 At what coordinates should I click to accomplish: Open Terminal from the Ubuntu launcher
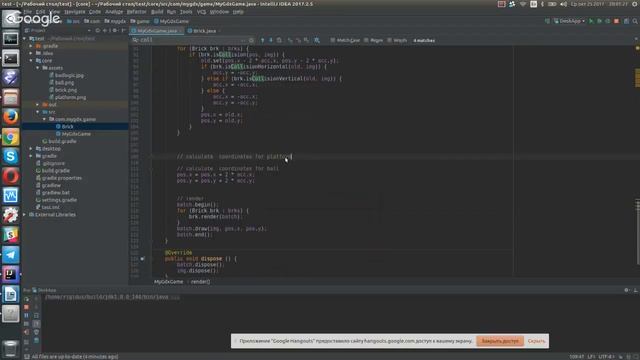pyautogui.click(x=11, y=58)
